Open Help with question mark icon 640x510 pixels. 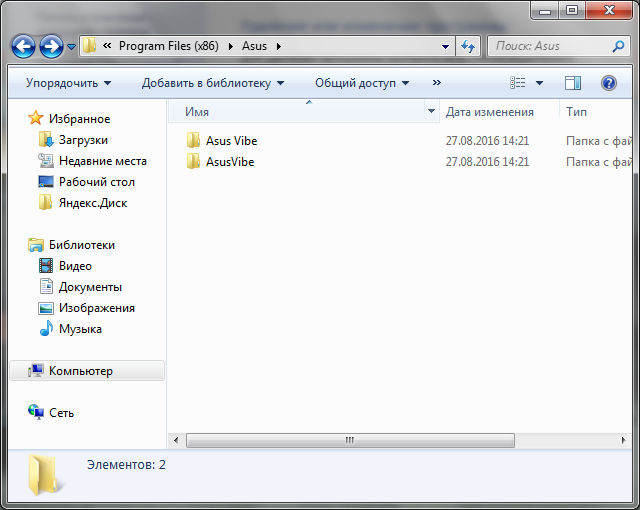point(609,83)
